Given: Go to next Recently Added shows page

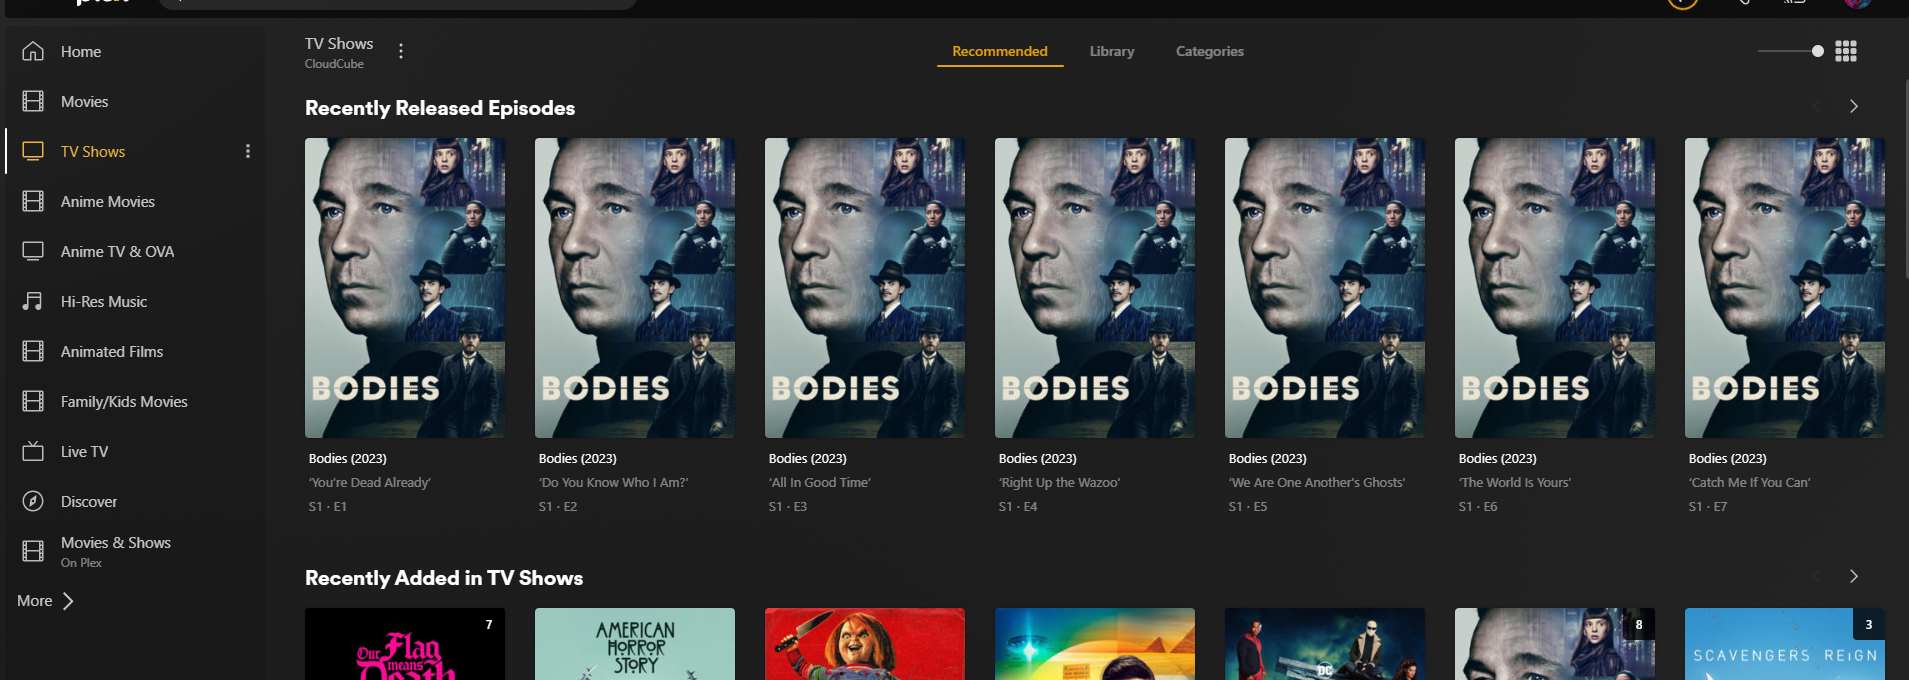Looking at the screenshot, I should tap(1853, 576).
